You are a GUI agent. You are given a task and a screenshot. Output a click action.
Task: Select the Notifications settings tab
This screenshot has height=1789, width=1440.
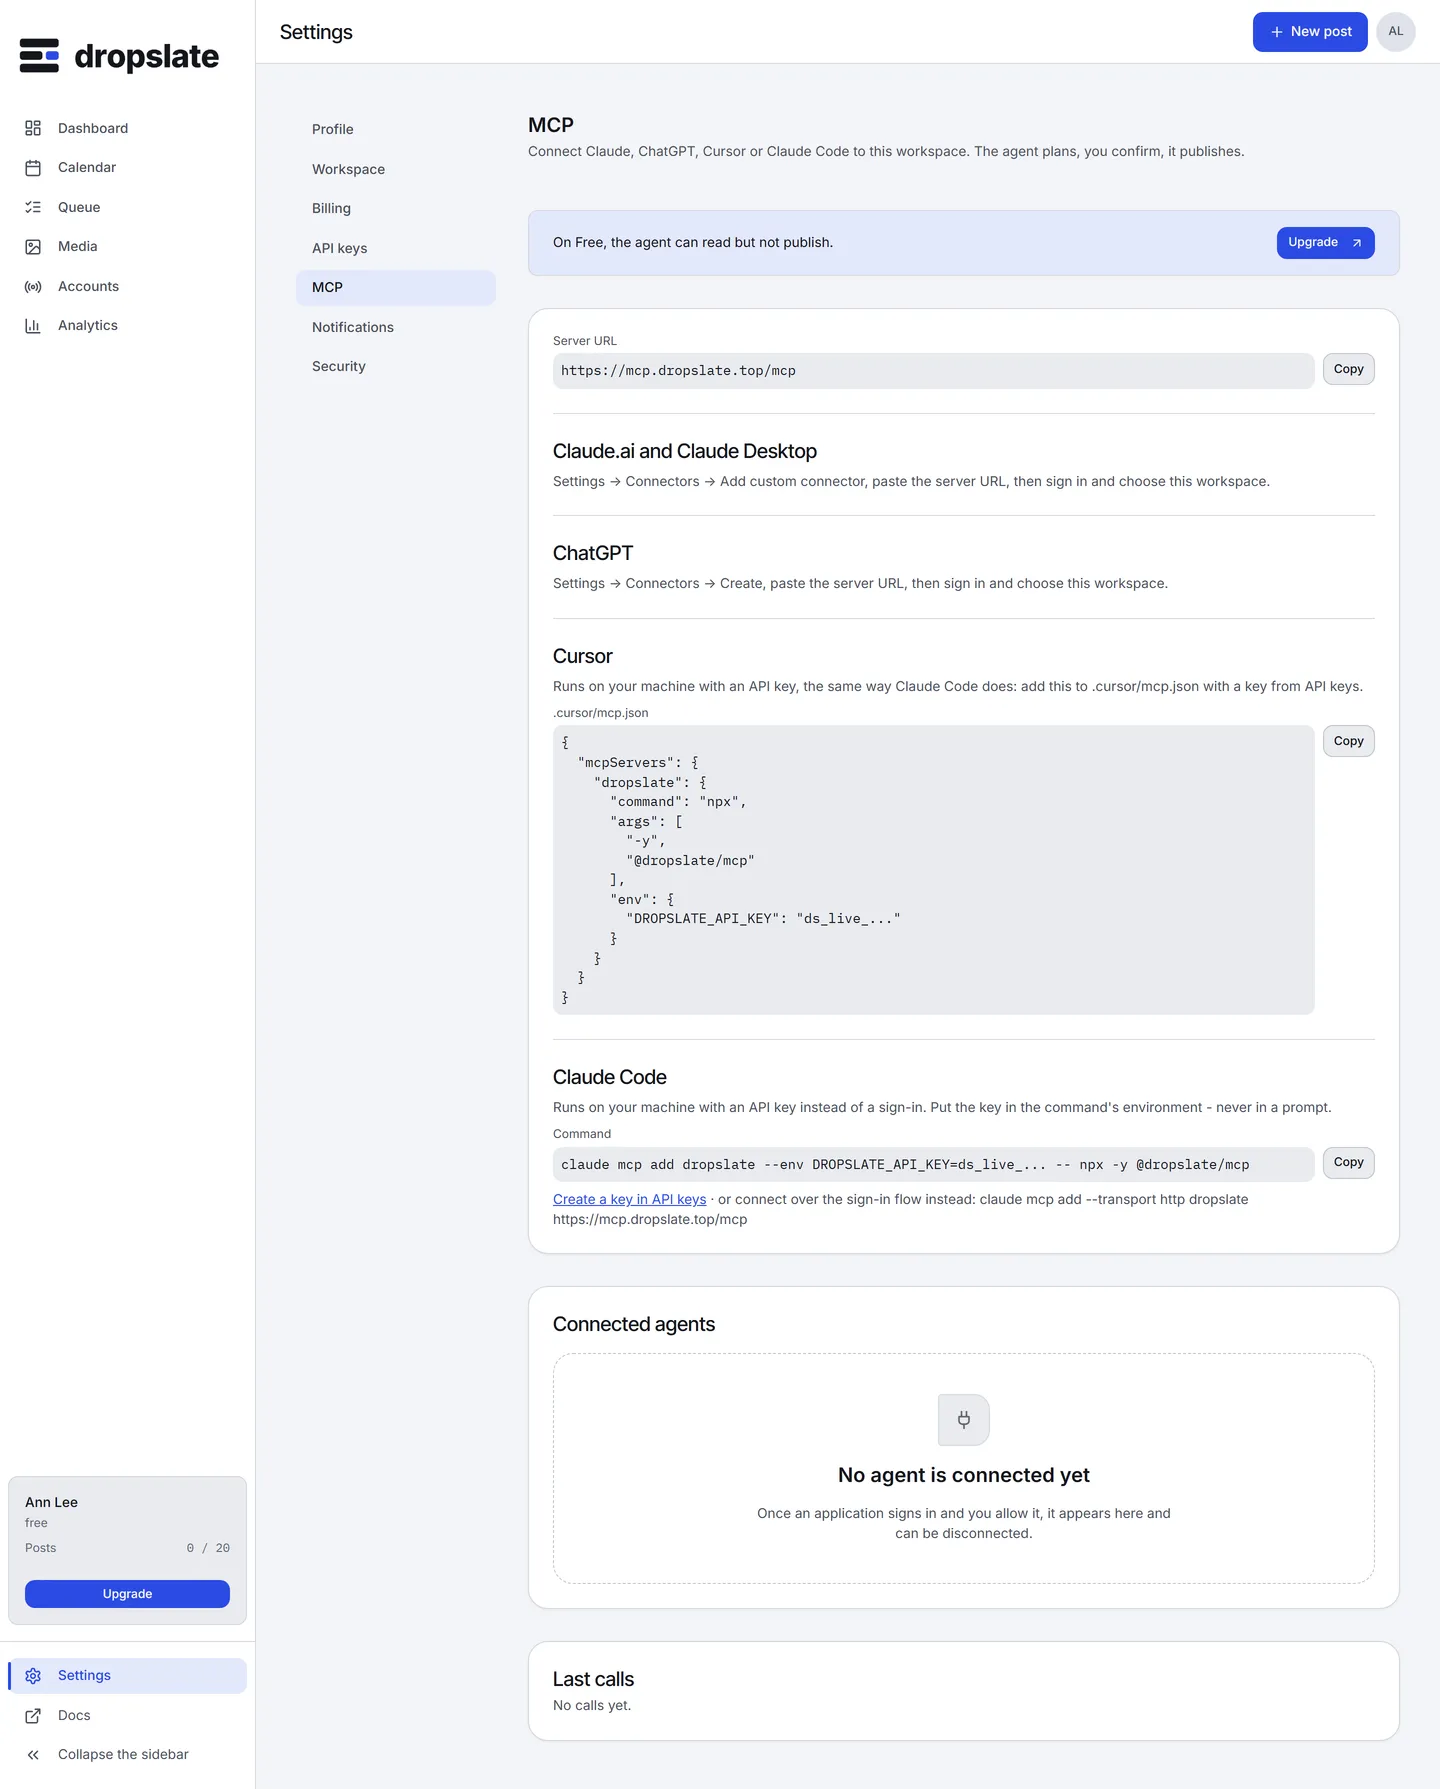396,327
